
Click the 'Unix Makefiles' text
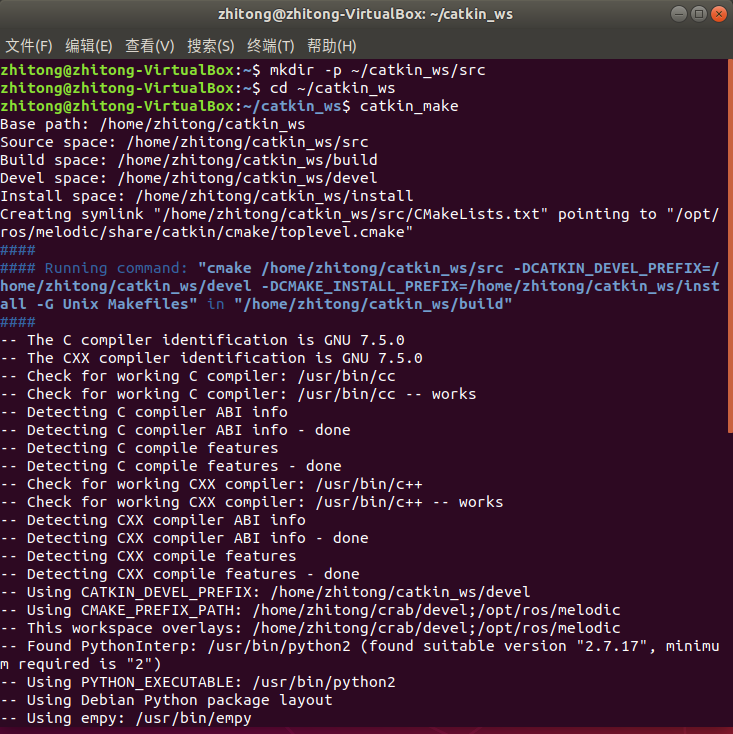tap(125, 304)
